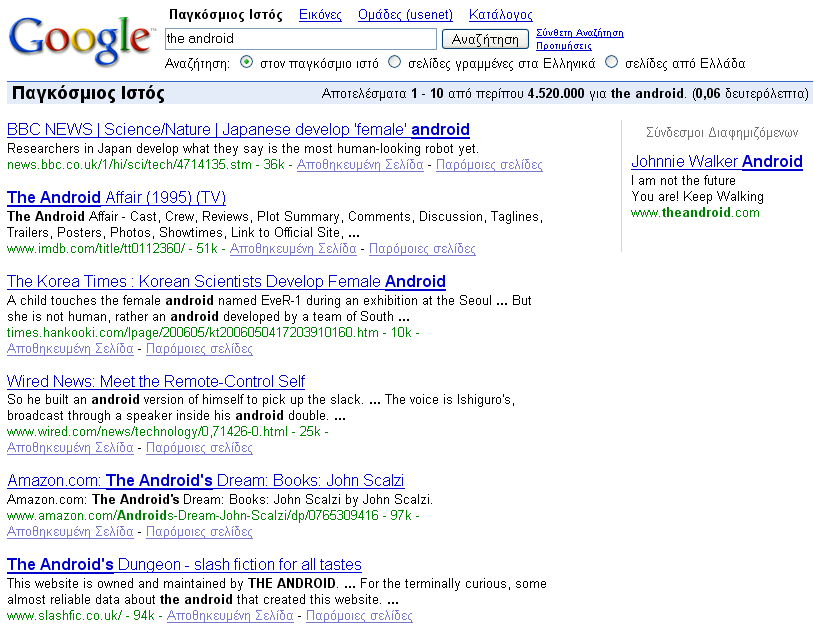Image resolution: width=814 pixels, height=627 pixels.
Task: Open the Johnnie Walker Android sponsored ad
Action: pyautogui.click(x=717, y=161)
